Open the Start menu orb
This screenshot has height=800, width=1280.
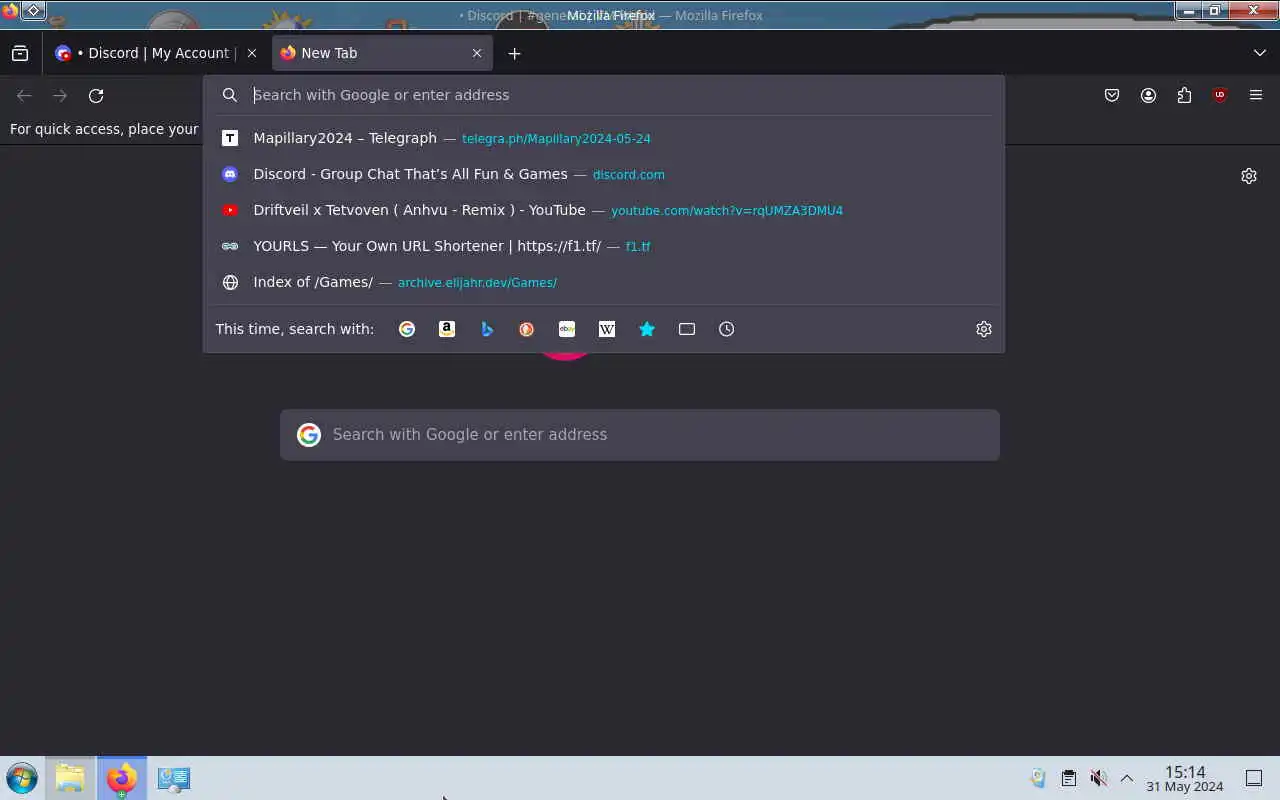21,778
